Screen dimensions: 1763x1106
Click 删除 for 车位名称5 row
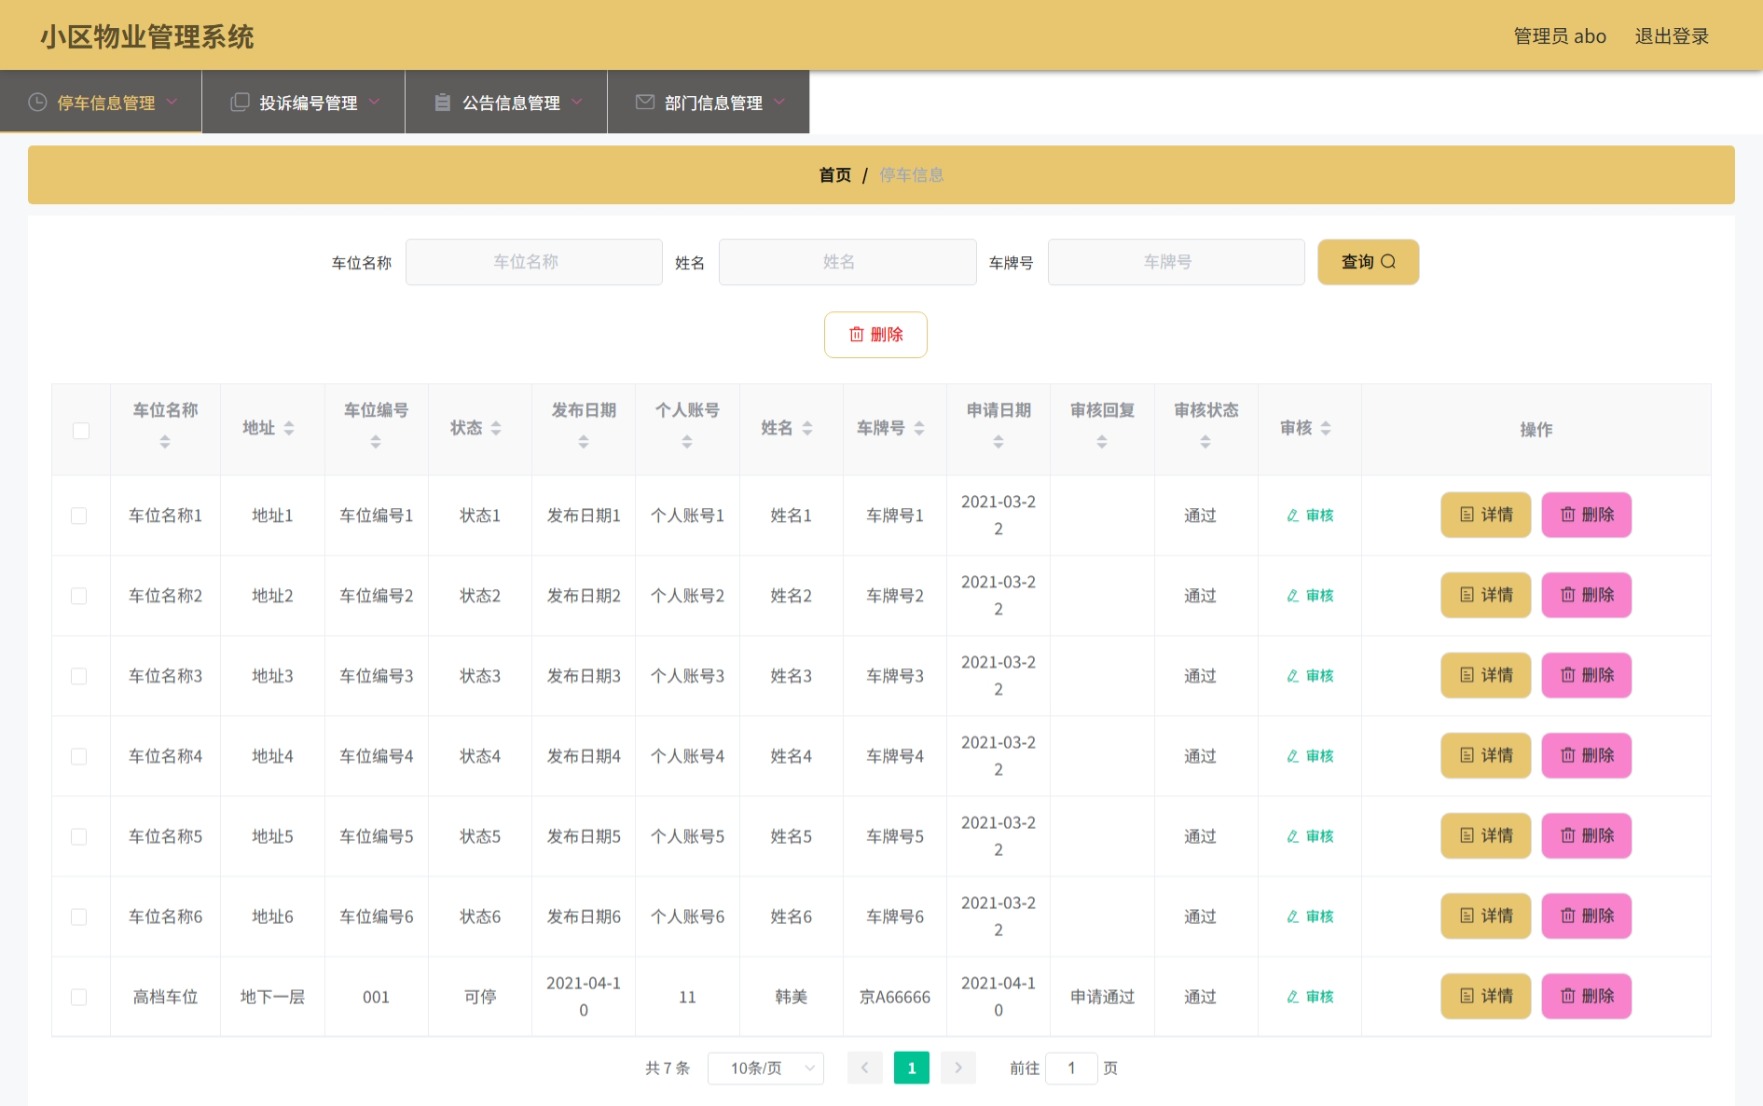(1587, 836)
